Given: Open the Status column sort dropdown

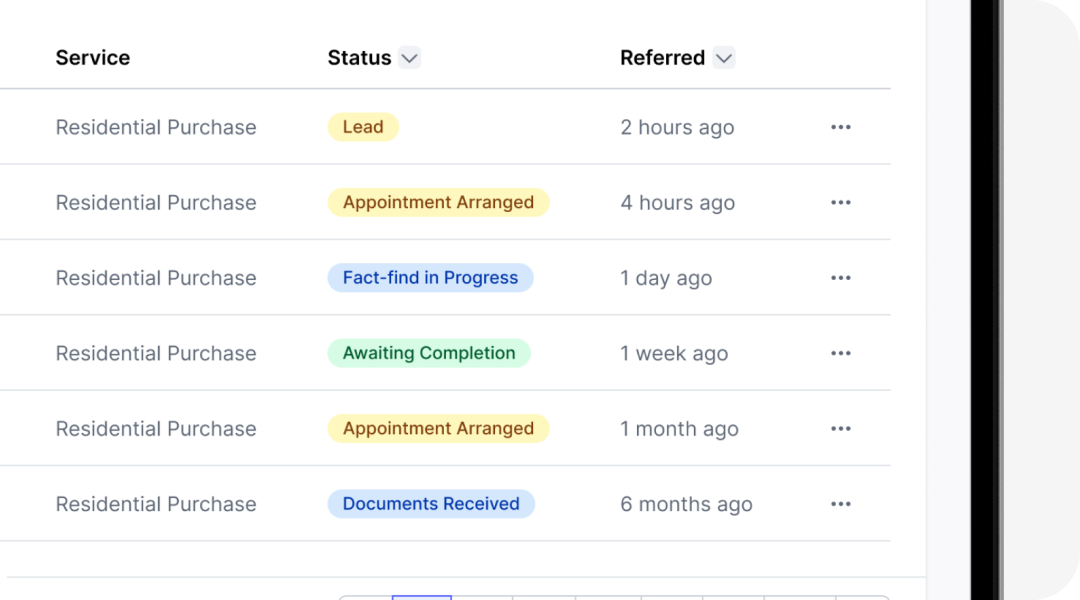Looking at the screenshot, I should (409, 58).
